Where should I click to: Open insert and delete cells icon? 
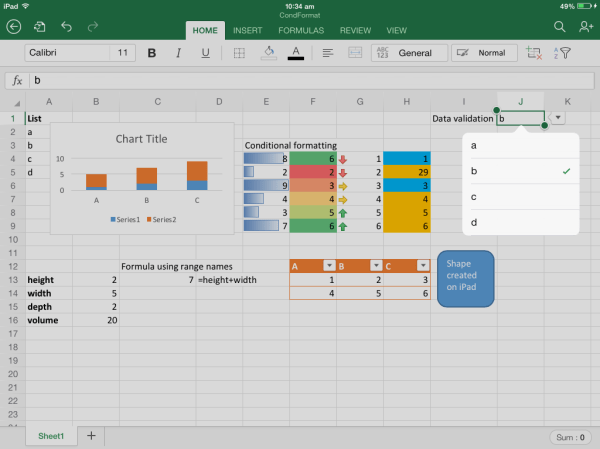534,53
